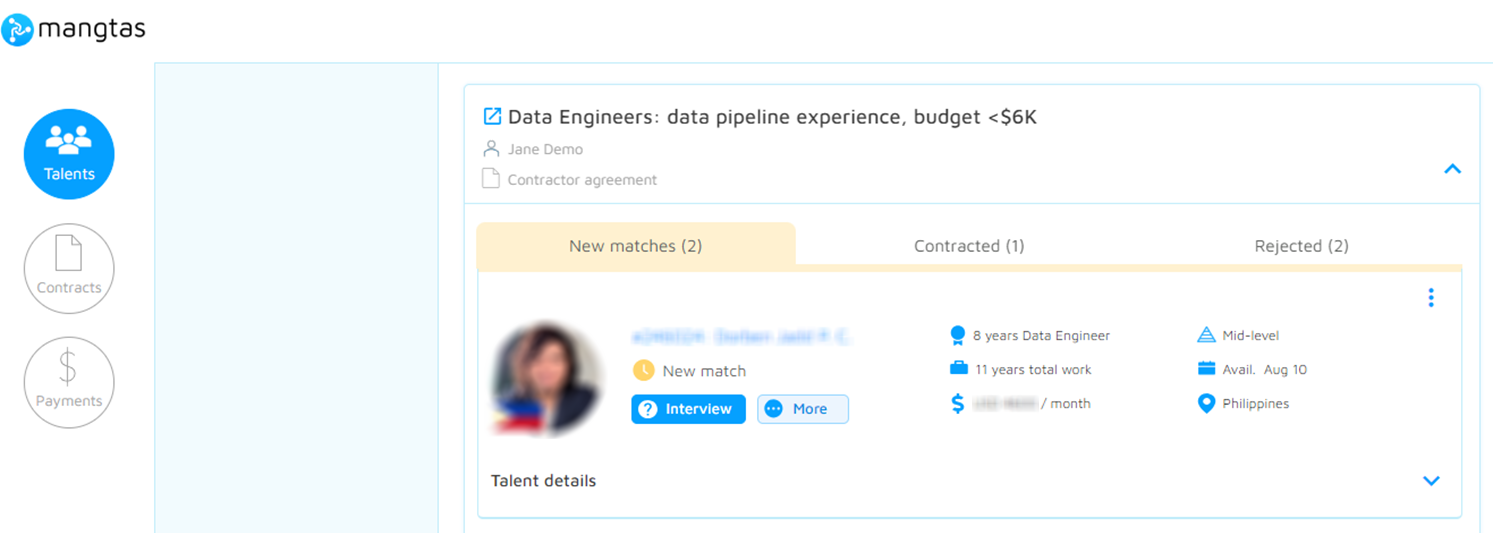The width and height of the screenshot is (1493, 533).
Task: Select the New matches (2) tab
Action: (x=636, y=245)
